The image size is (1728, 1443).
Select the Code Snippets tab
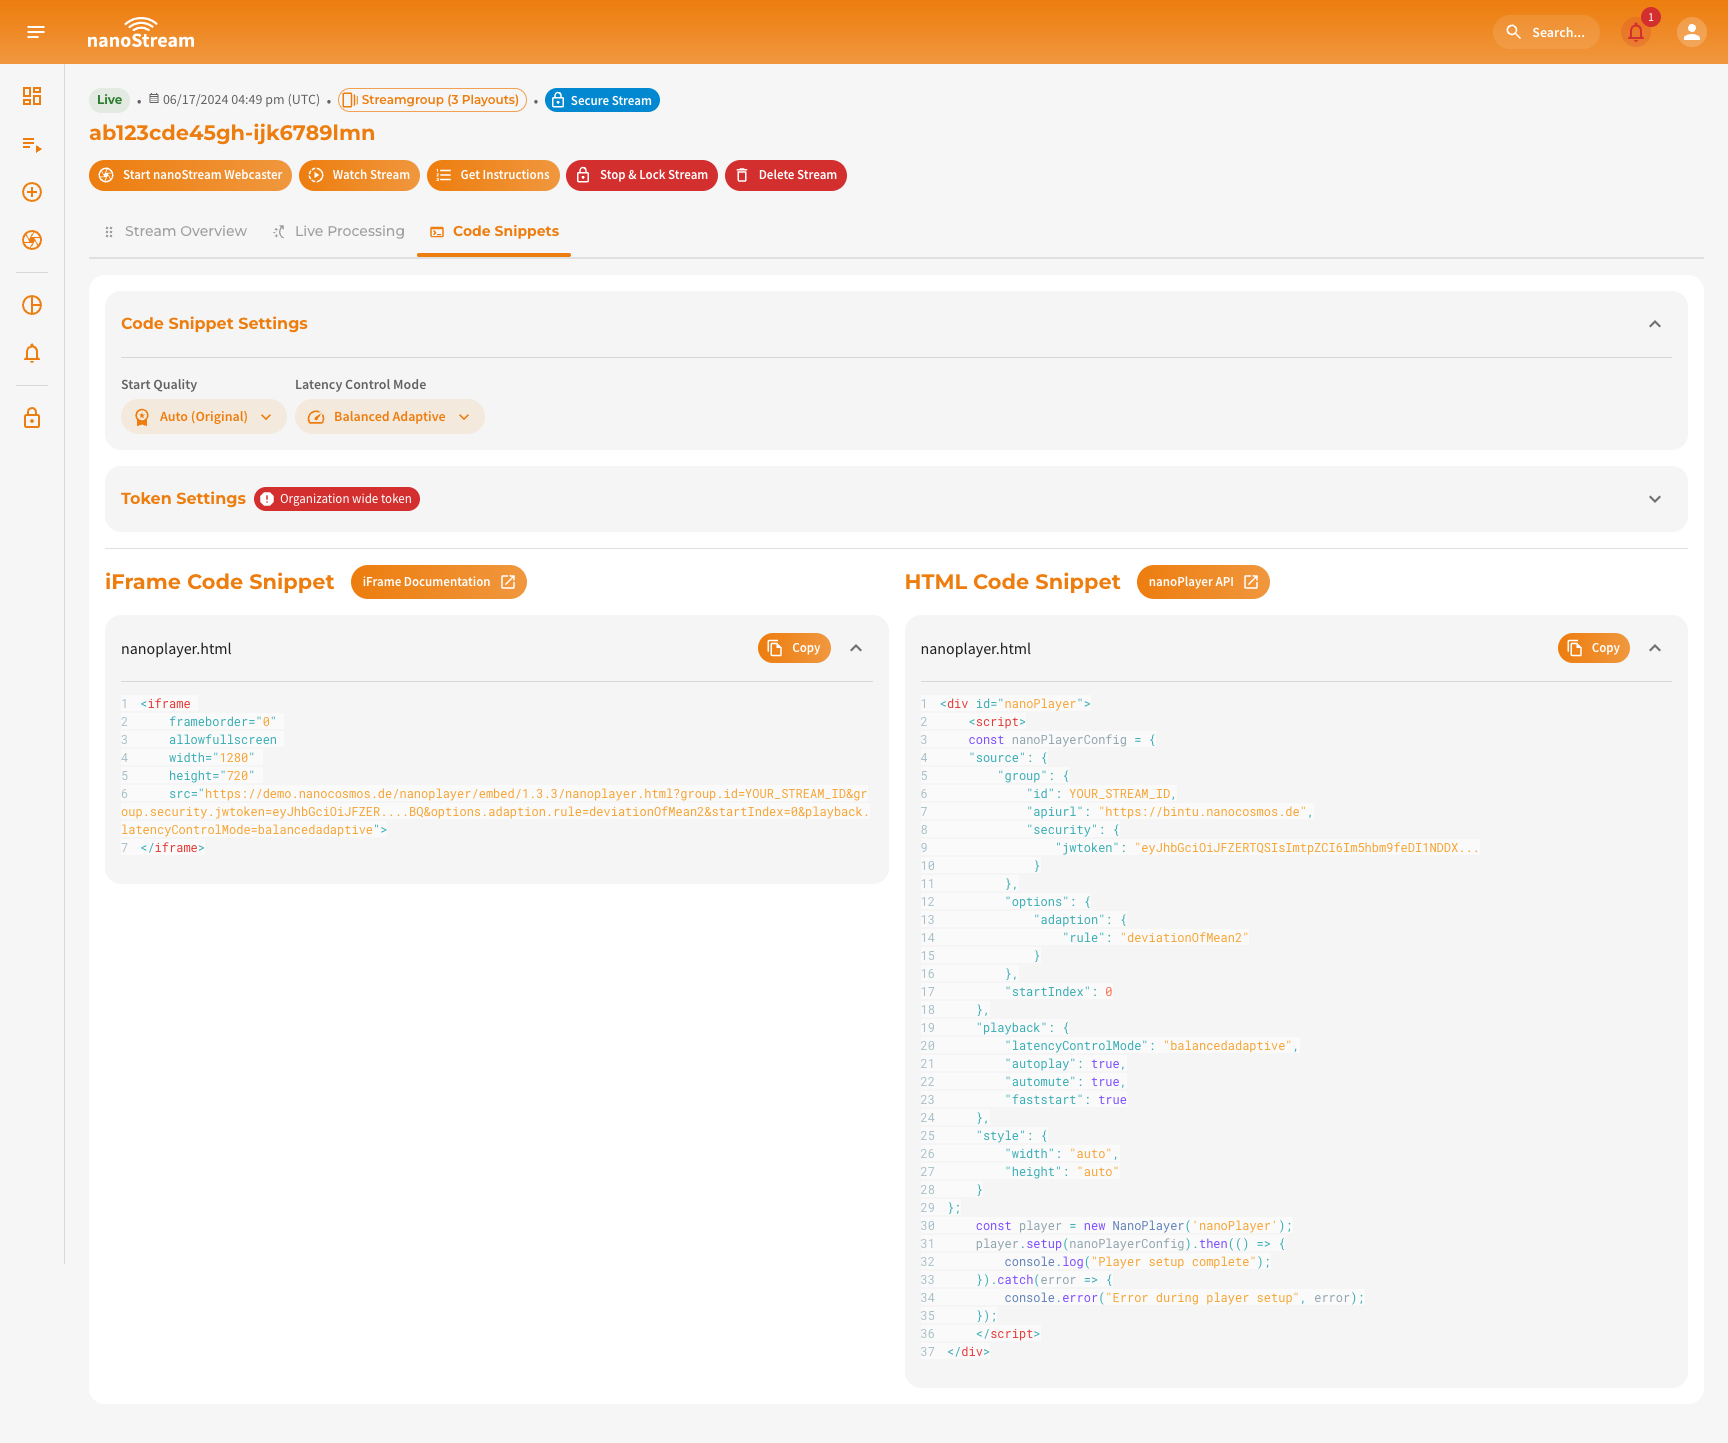point(494,231)
